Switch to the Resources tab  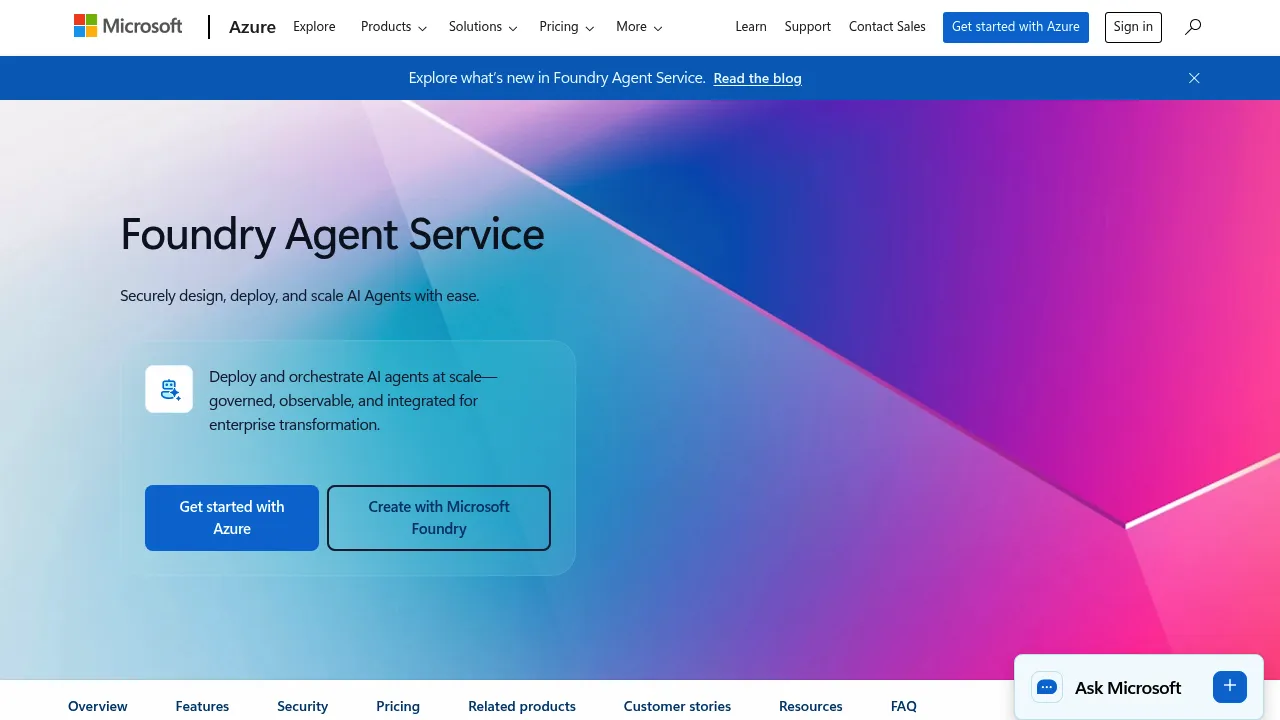point(811,706)
